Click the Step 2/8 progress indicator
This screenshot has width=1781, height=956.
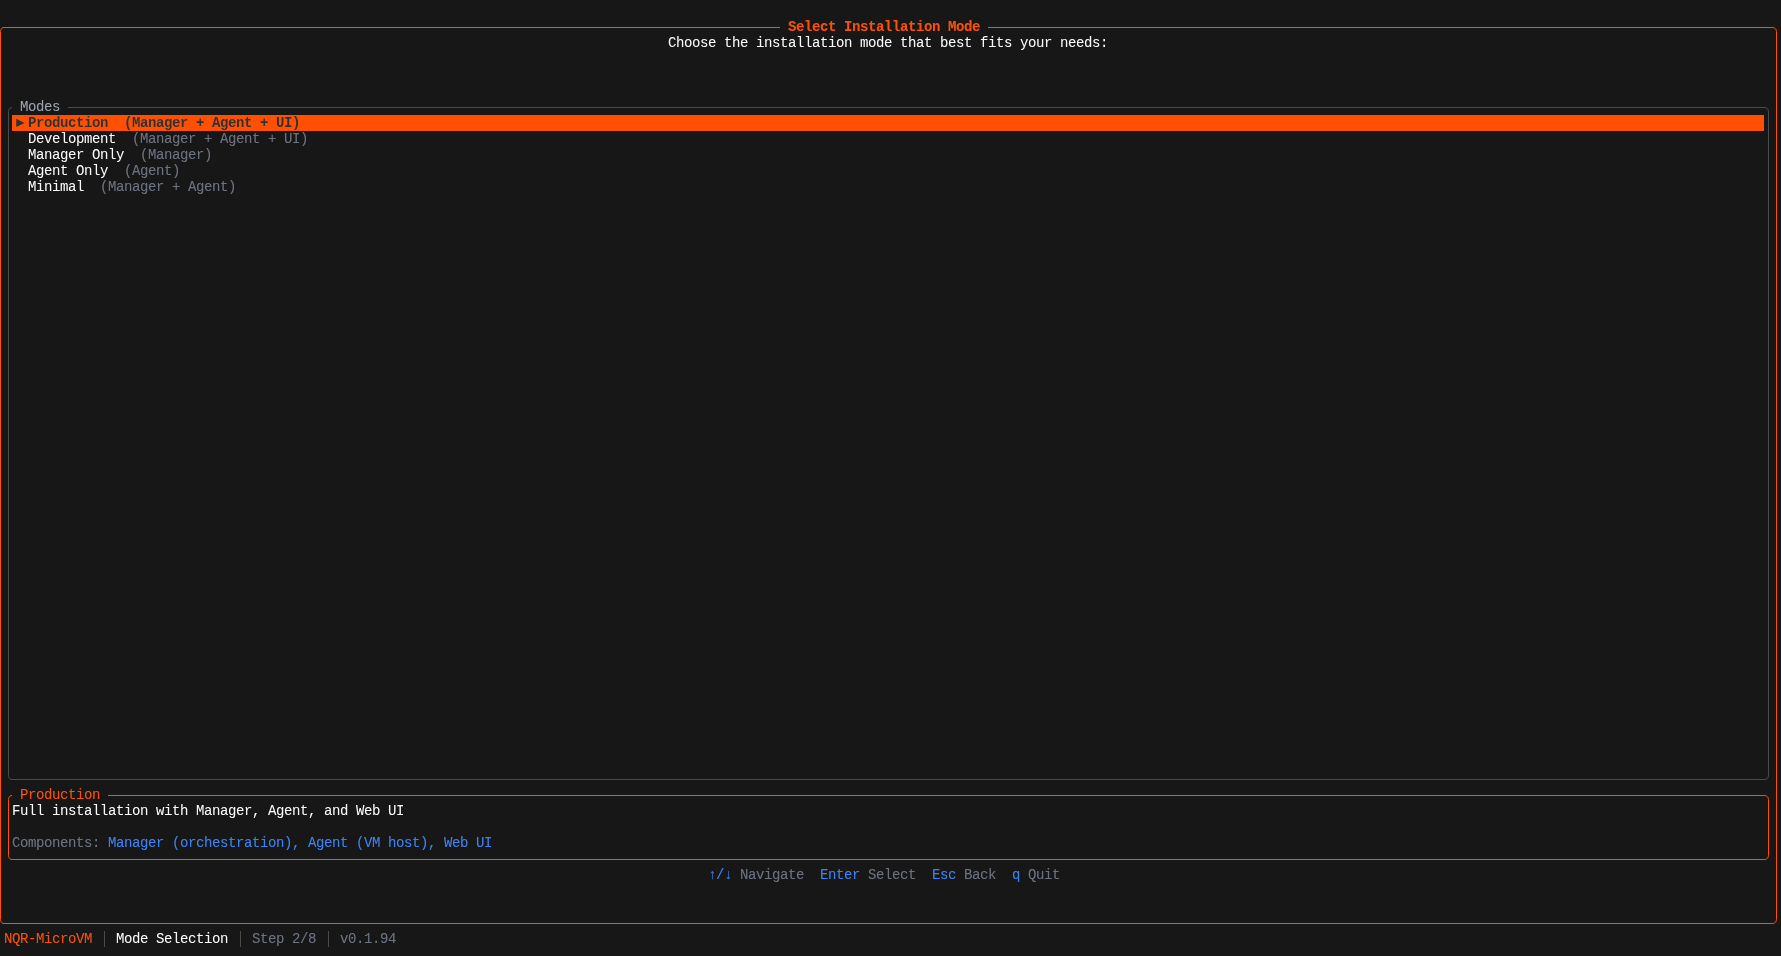coord(284,938)
